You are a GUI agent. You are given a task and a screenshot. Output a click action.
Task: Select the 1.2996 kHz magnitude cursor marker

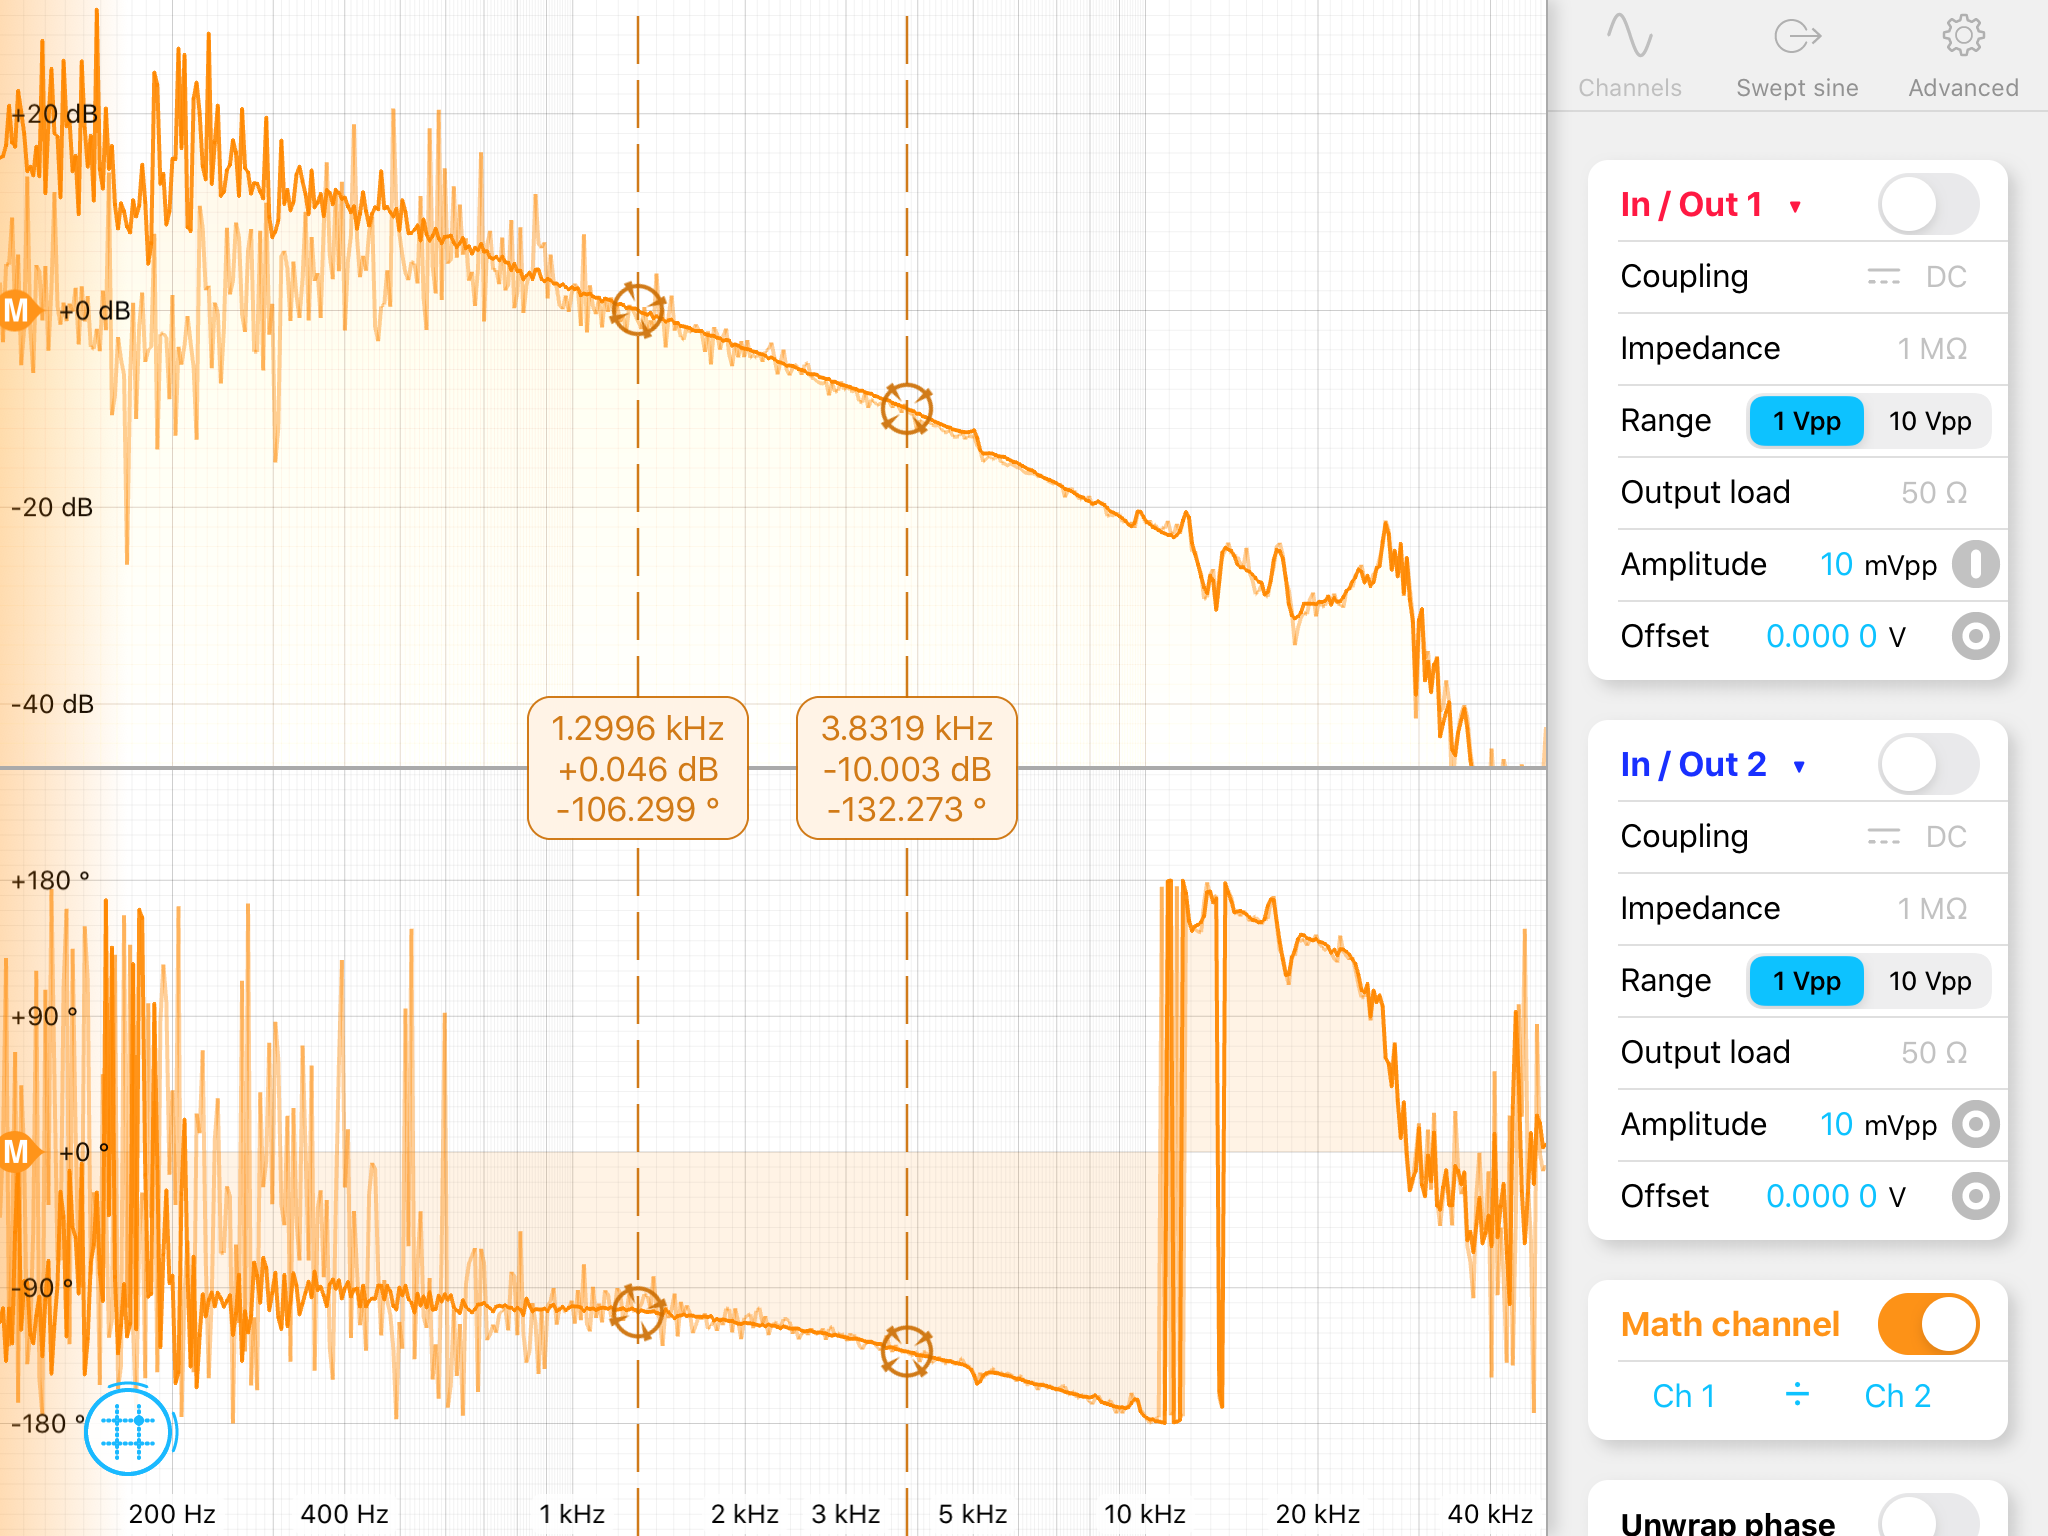tap(638, 309)
